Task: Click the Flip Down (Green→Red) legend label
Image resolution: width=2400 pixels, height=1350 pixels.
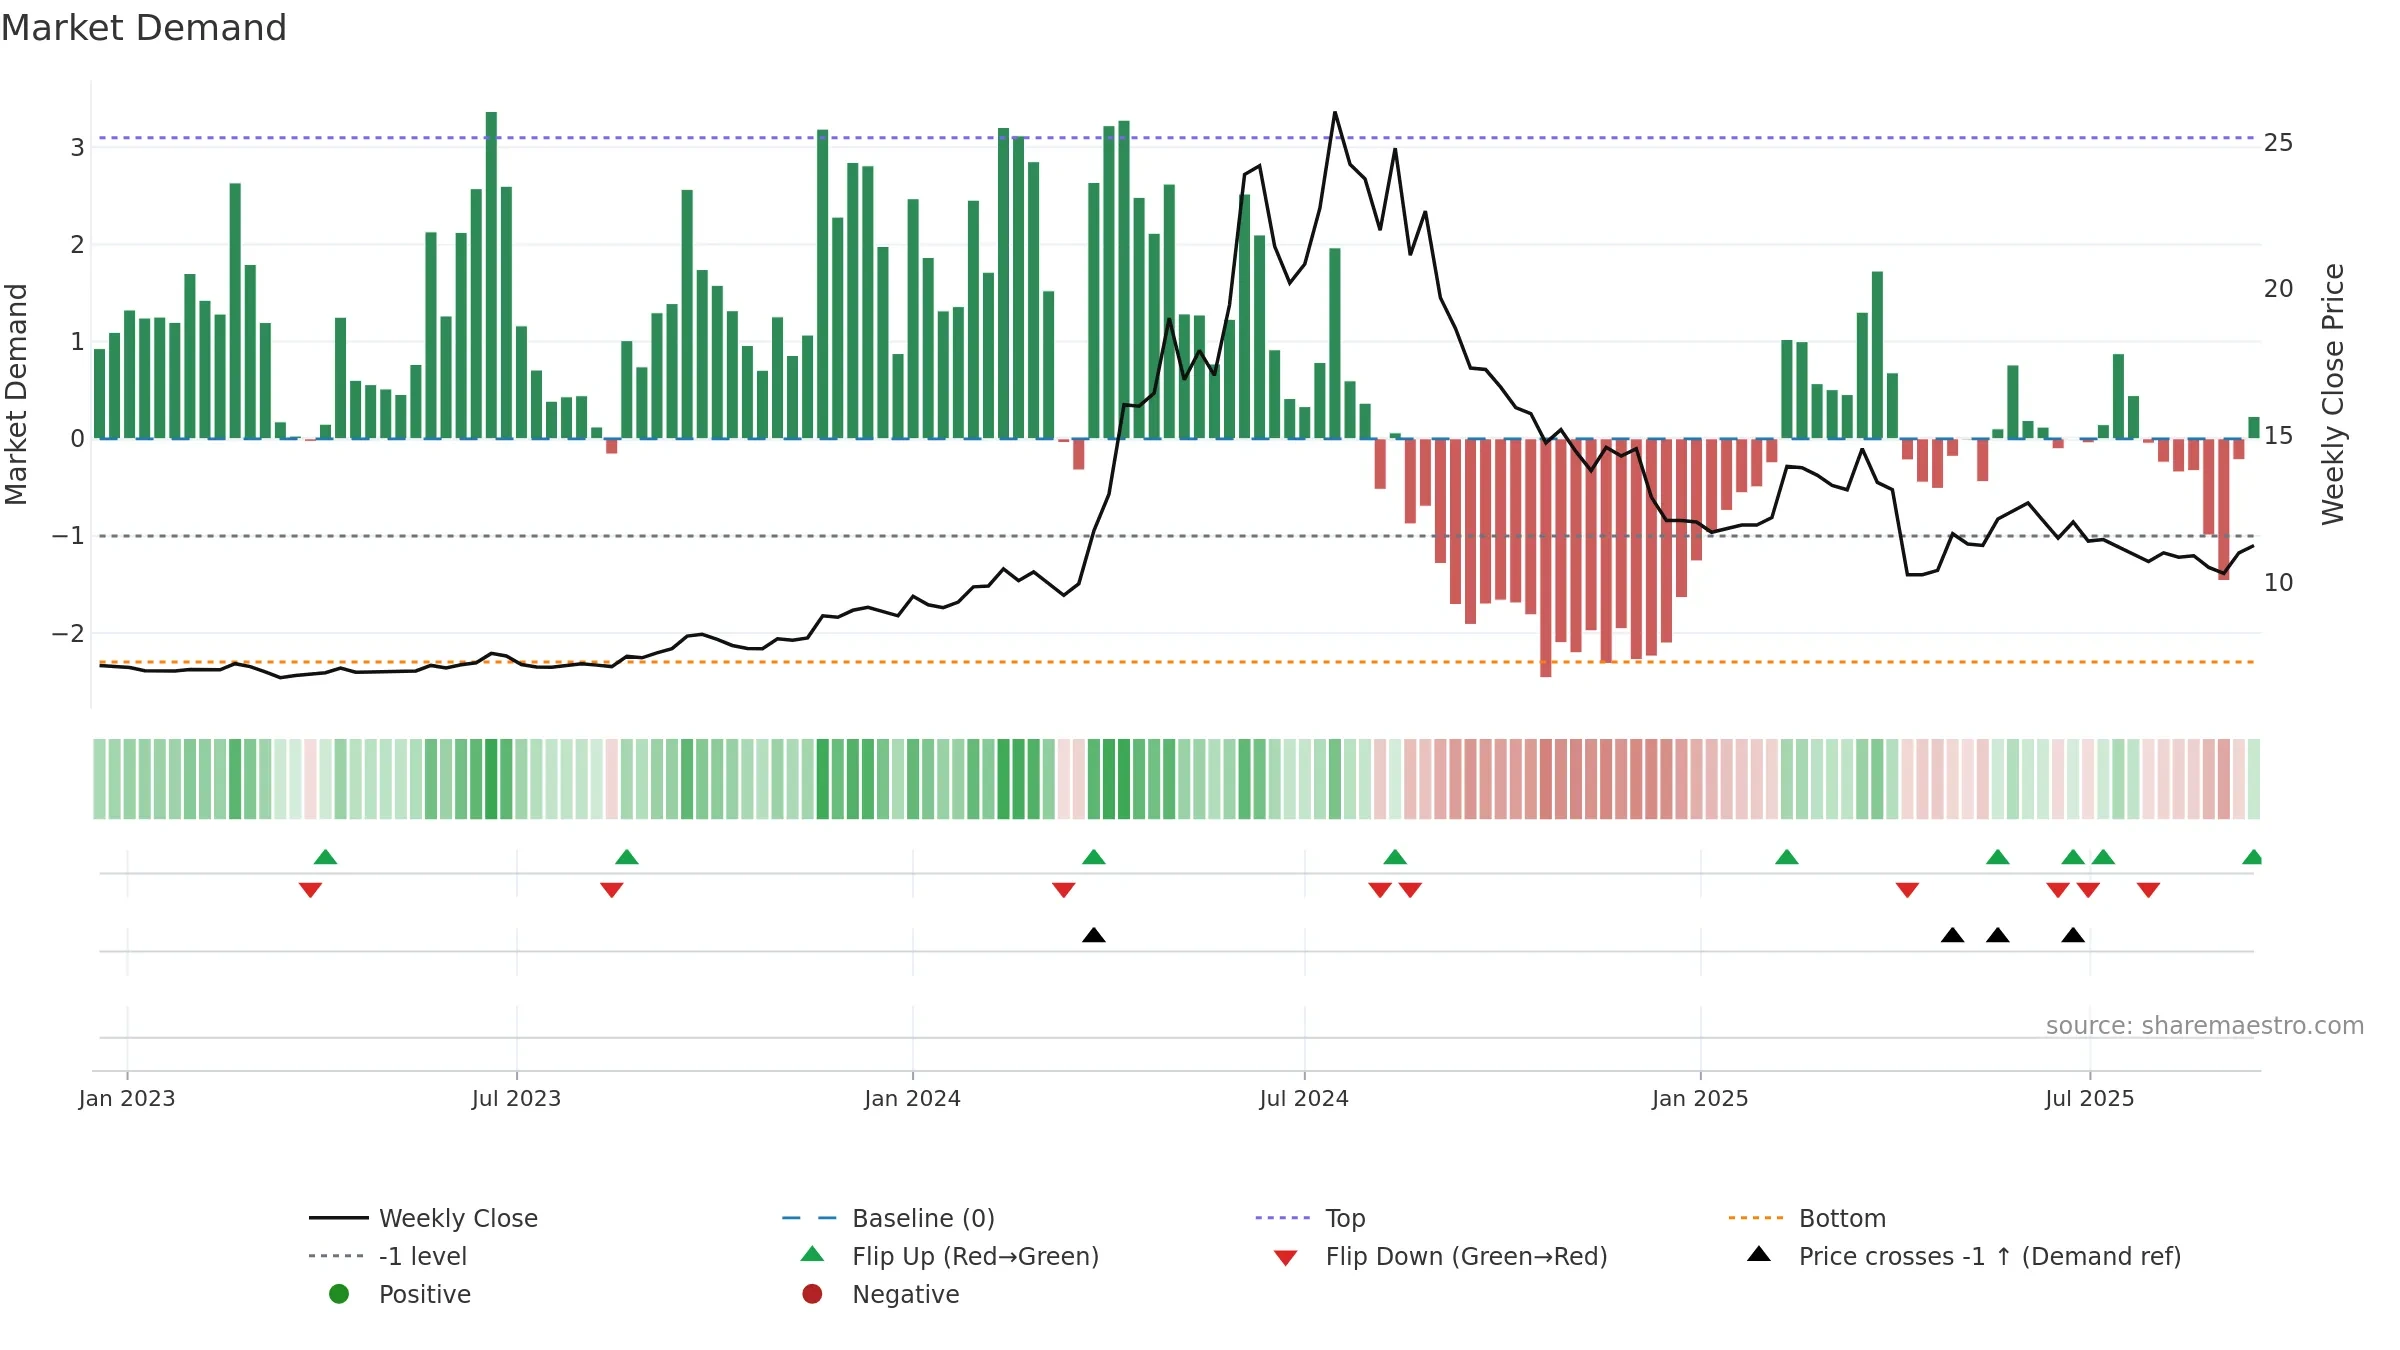Action: click(1466, 1256)
